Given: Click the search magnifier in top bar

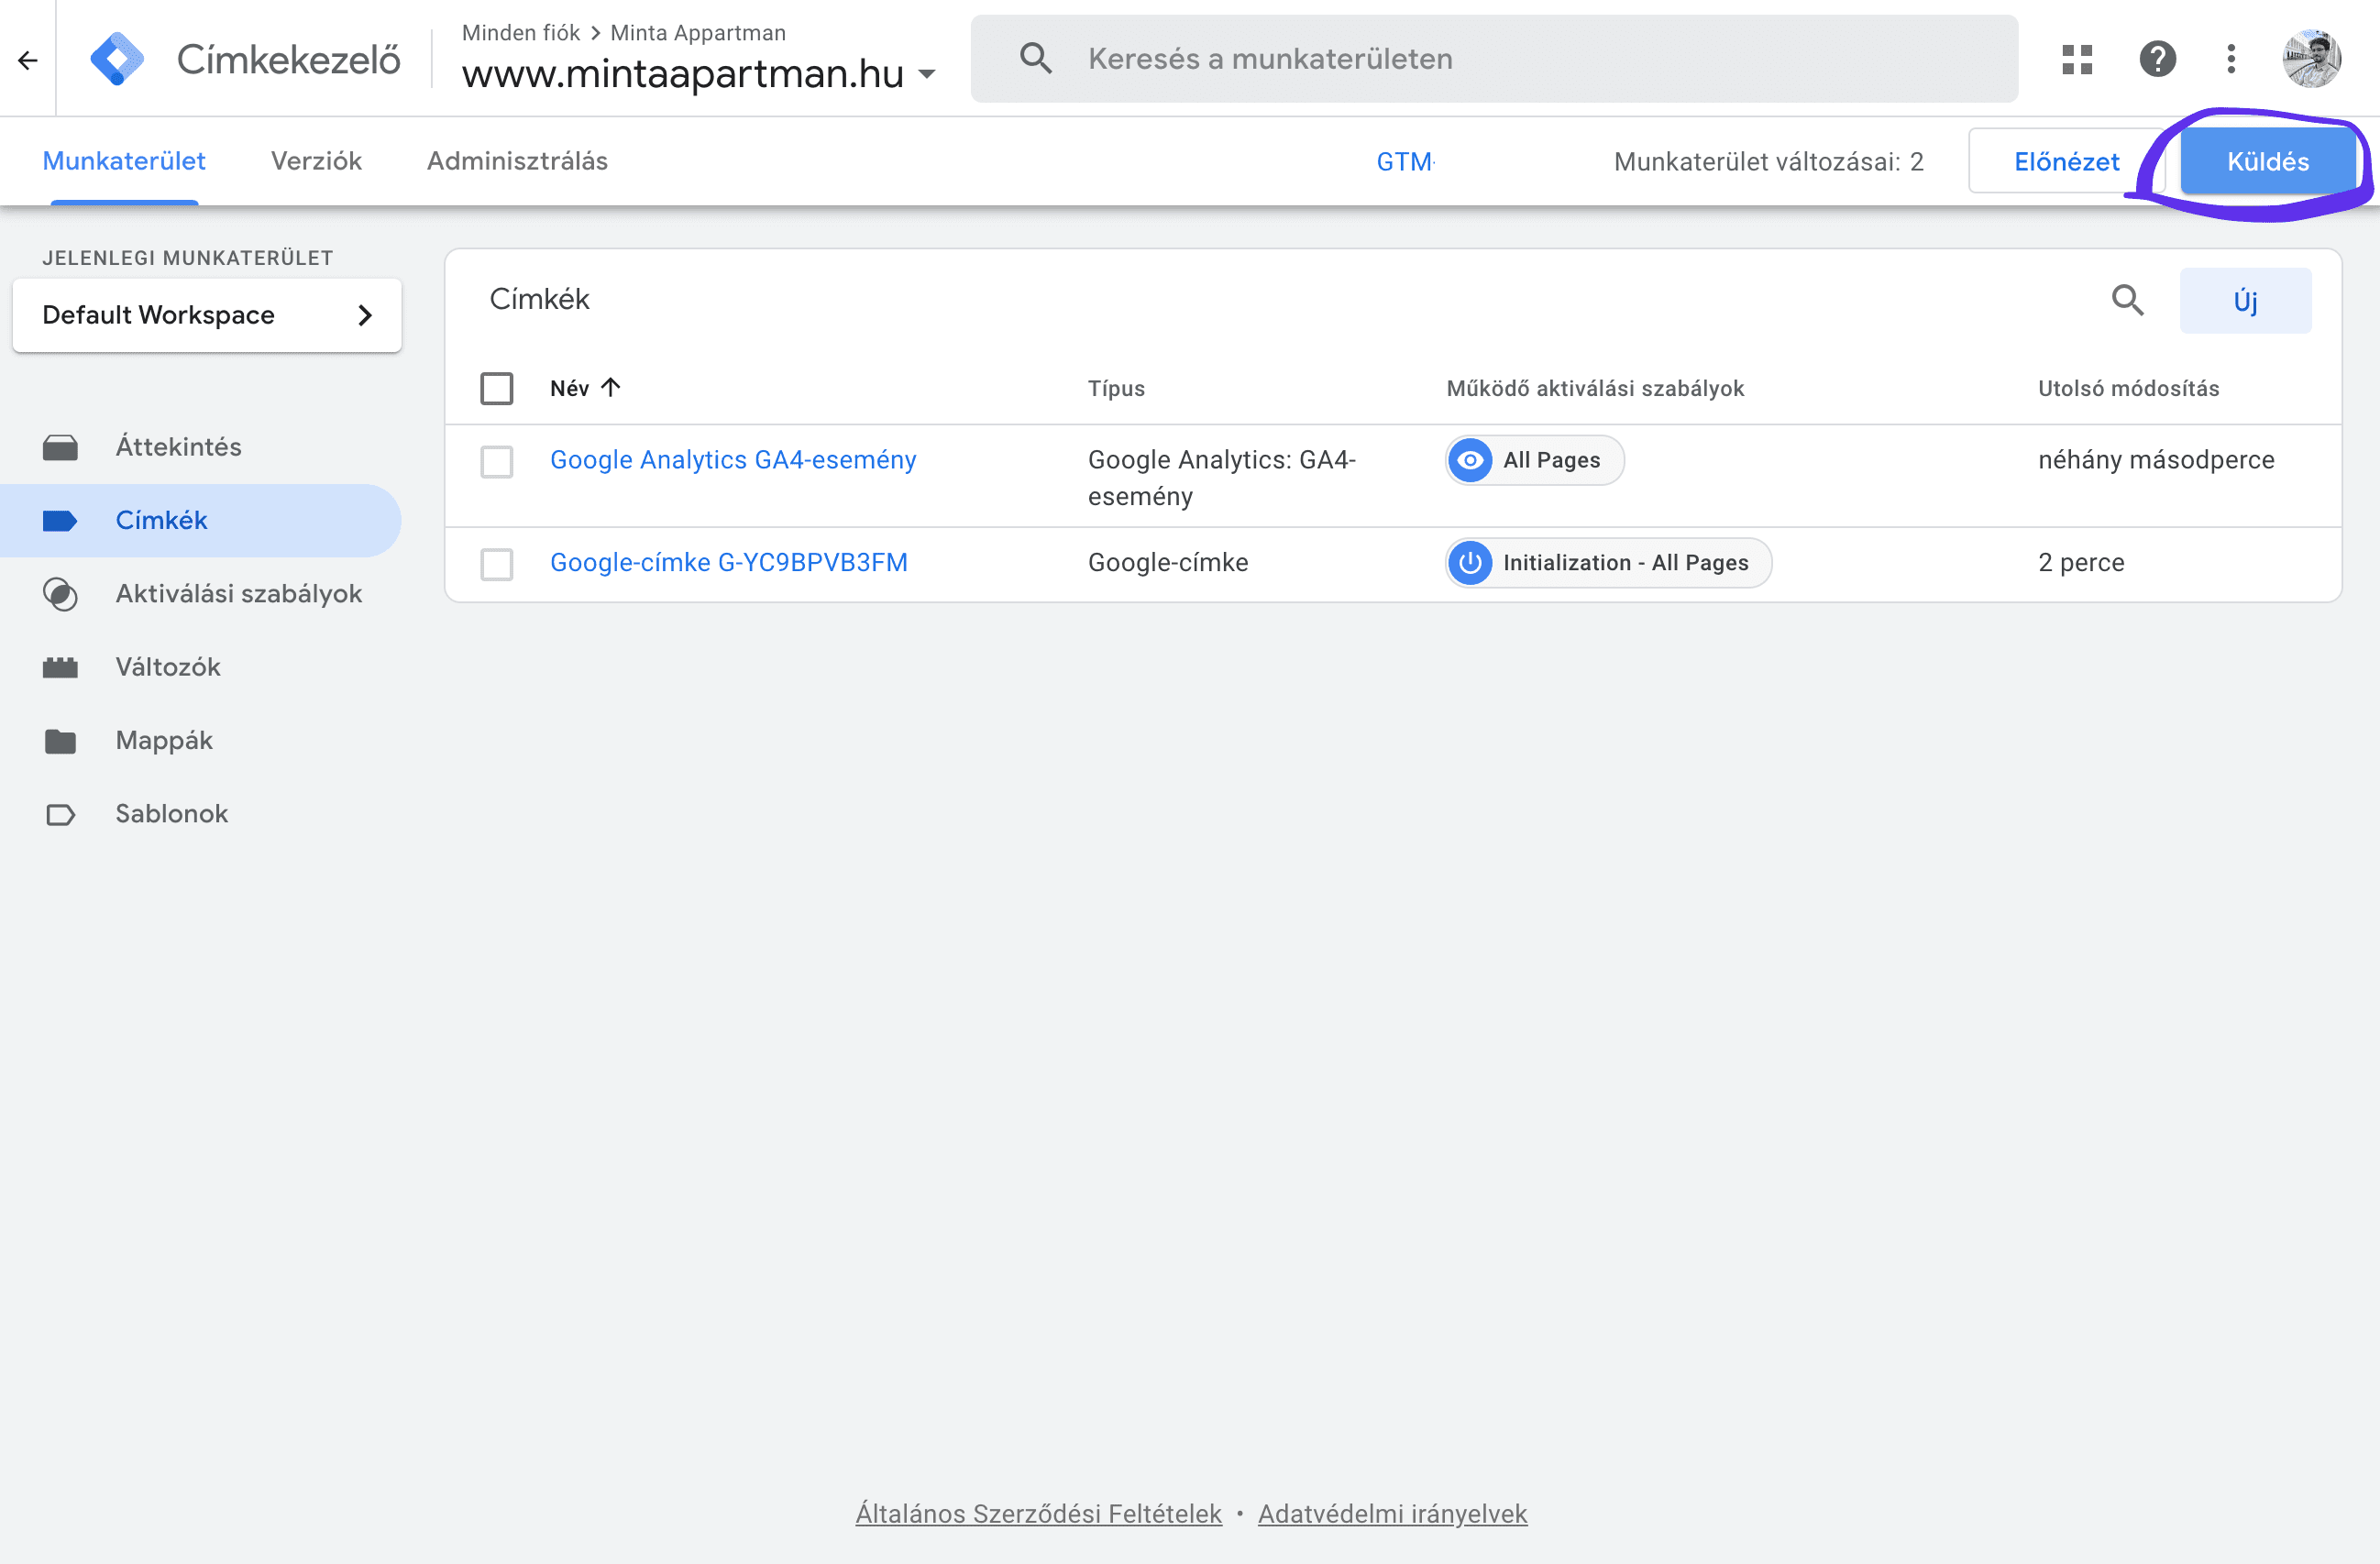Looking at the screenshot, I should (x=1036, y=58).
